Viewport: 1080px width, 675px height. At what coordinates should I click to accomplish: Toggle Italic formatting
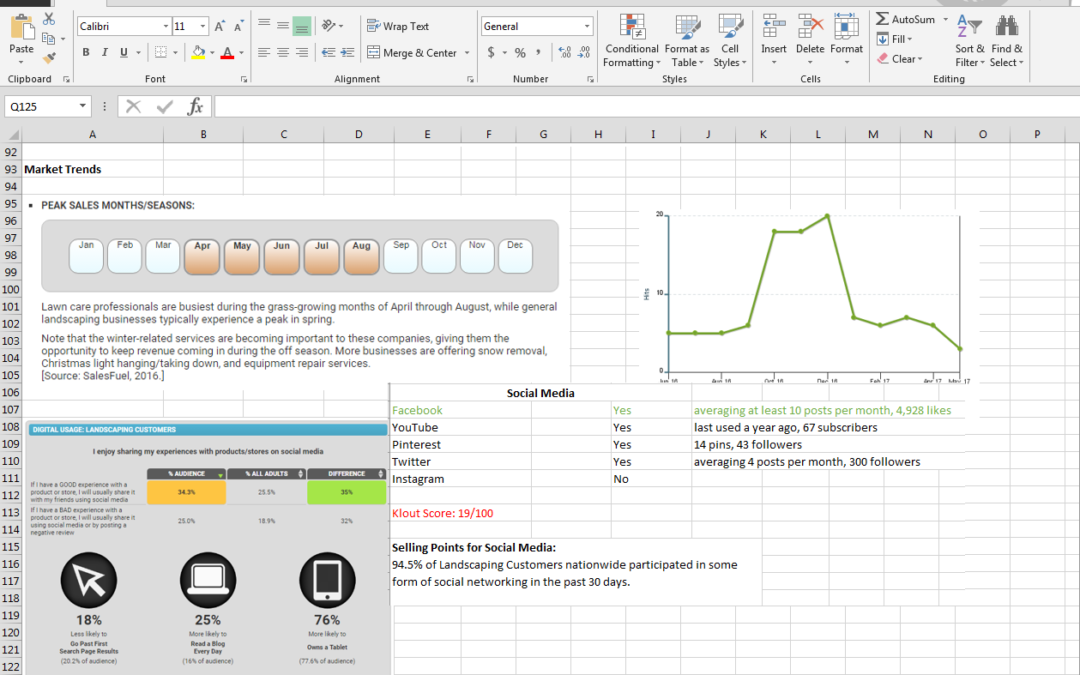(x=105, y=53)
